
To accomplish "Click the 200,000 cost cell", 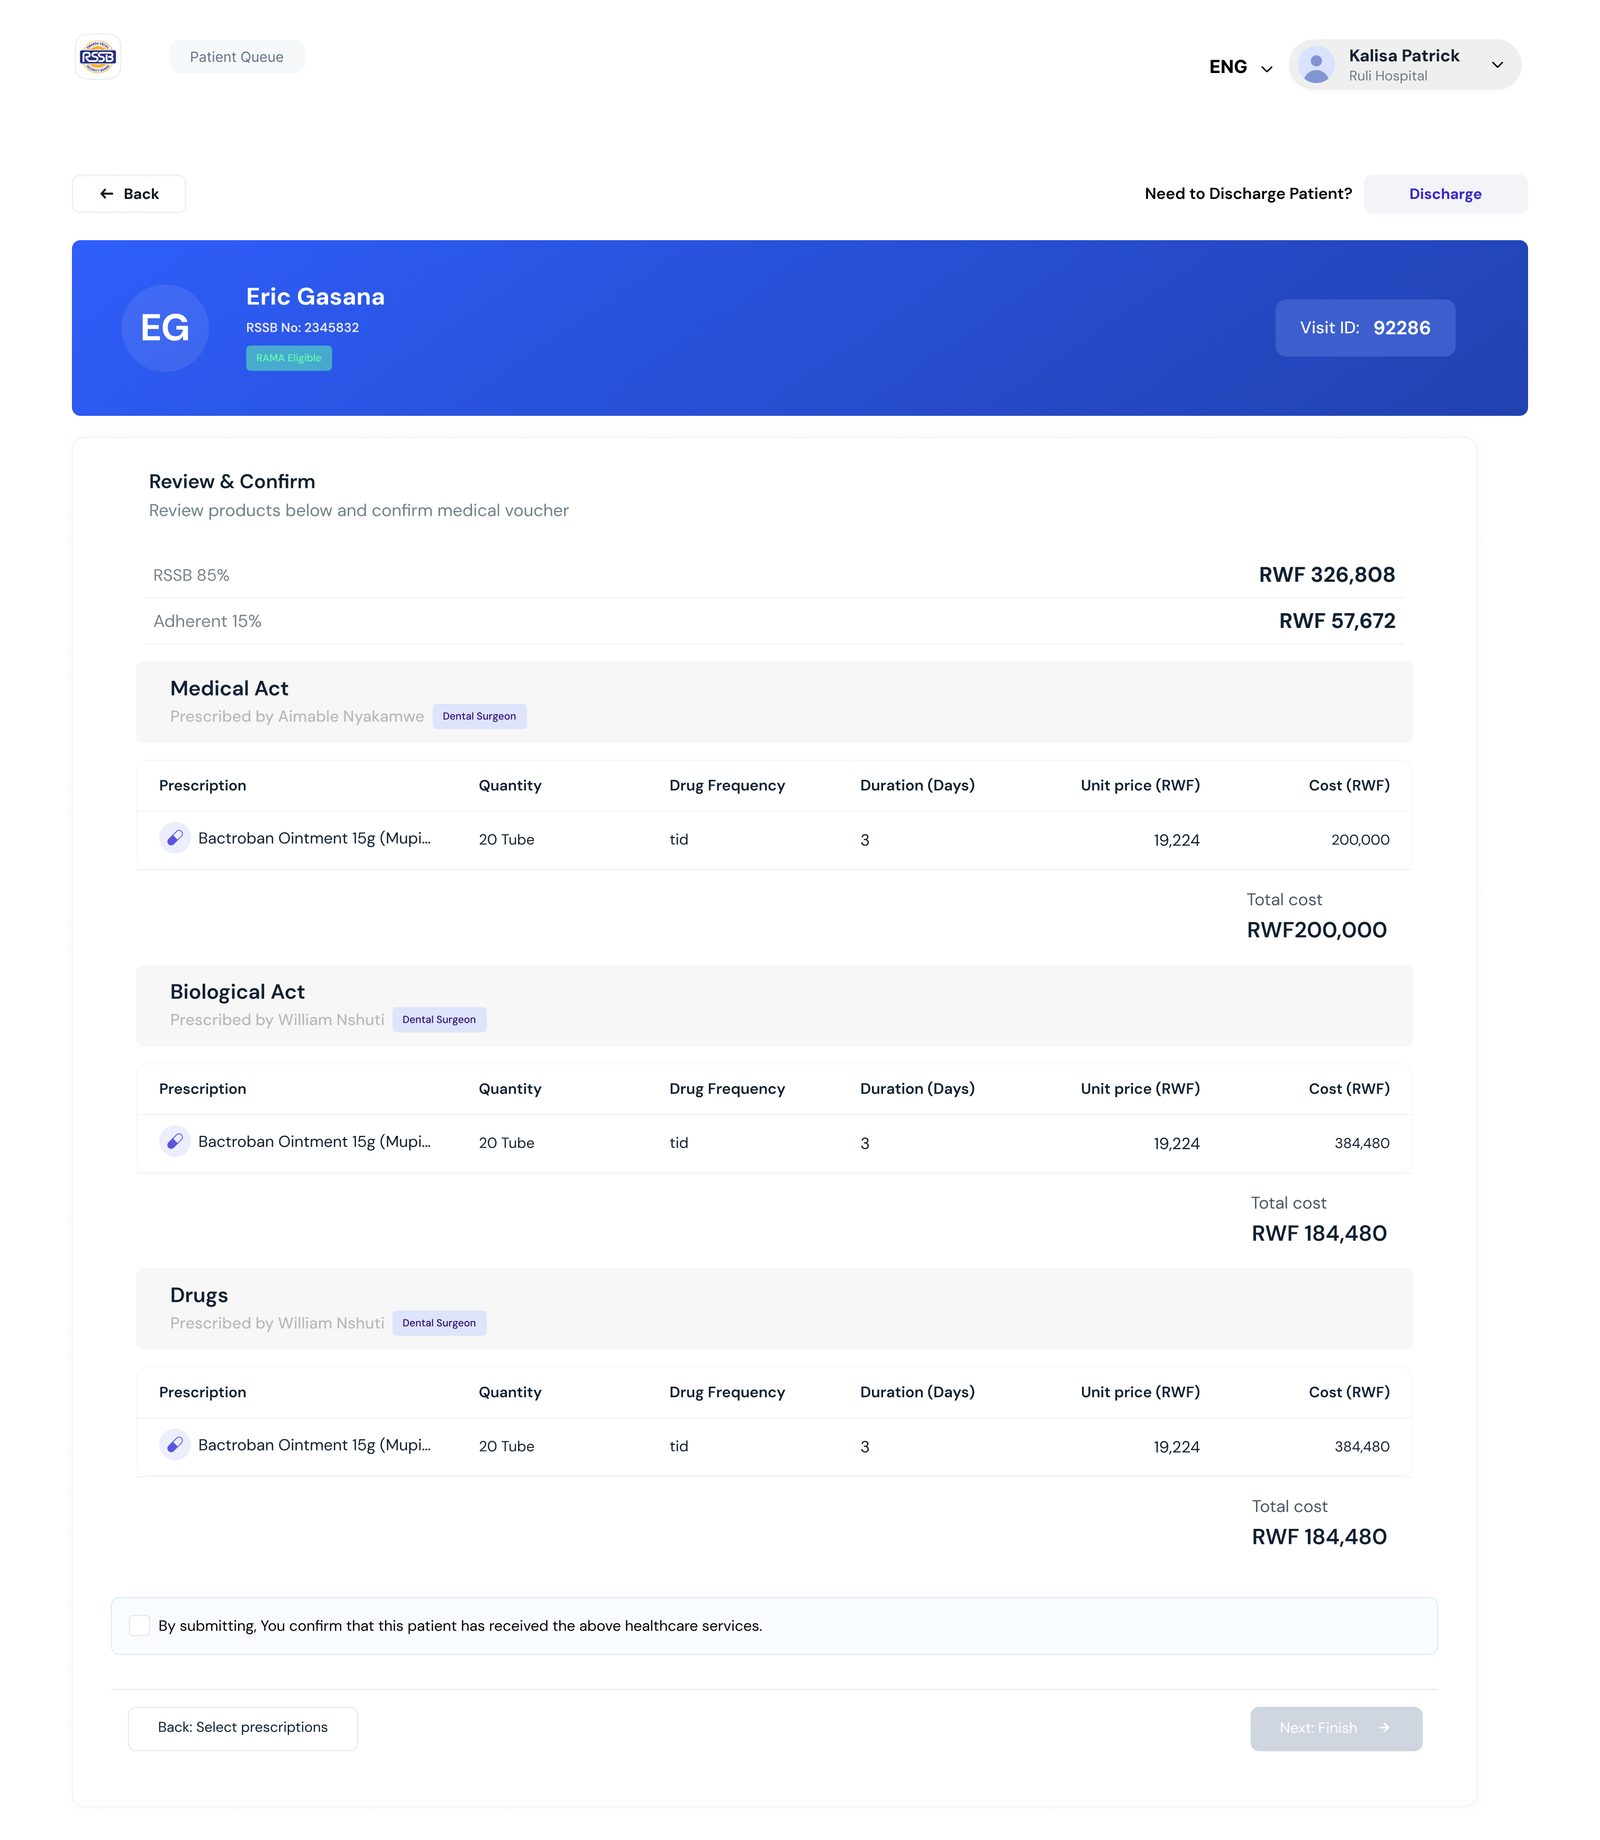I will pyautogui.click(x=1360, y=840).
